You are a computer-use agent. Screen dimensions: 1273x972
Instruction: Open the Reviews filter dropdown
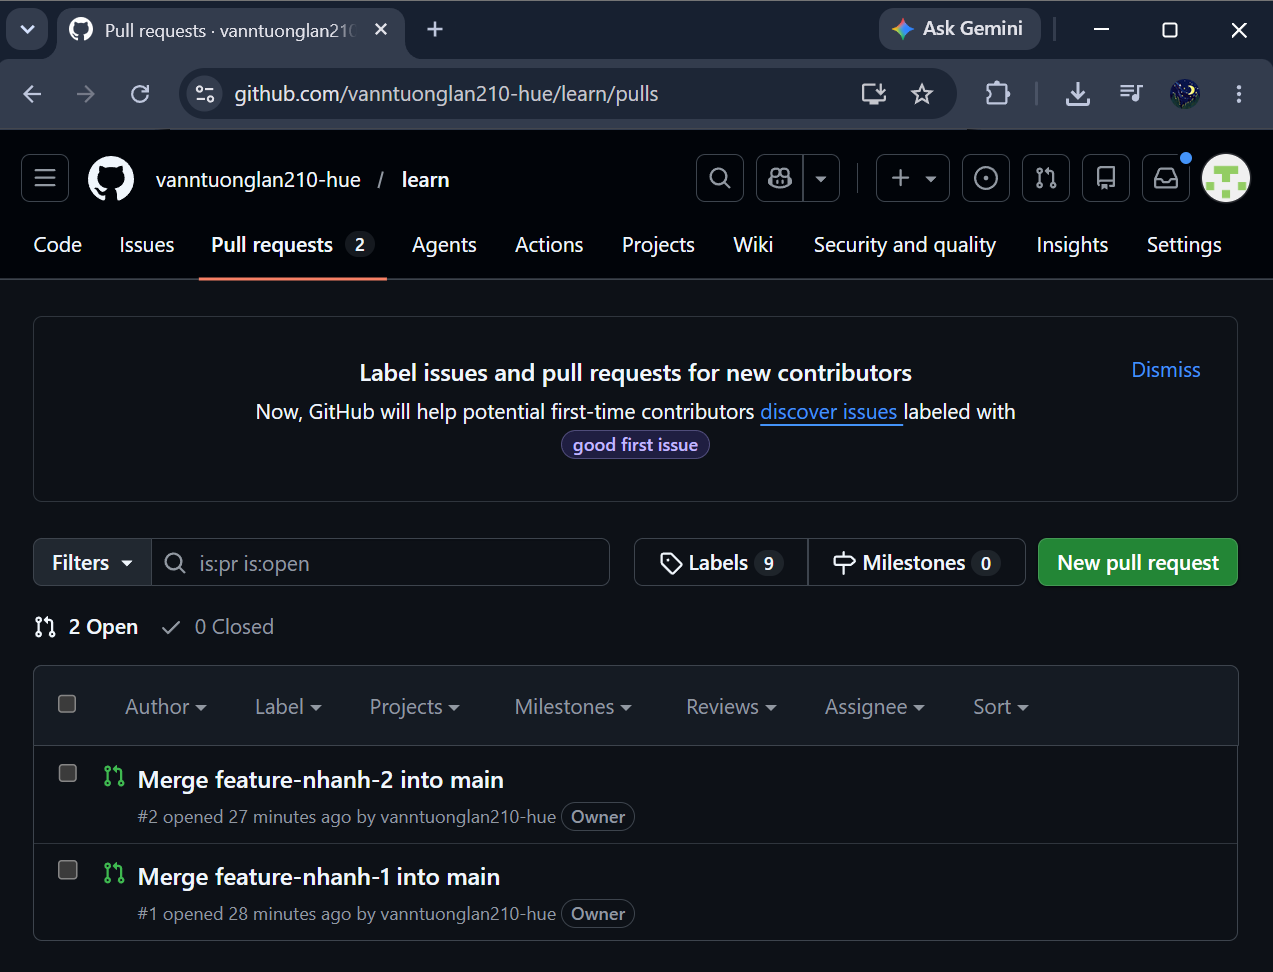[x=731, y=707]
